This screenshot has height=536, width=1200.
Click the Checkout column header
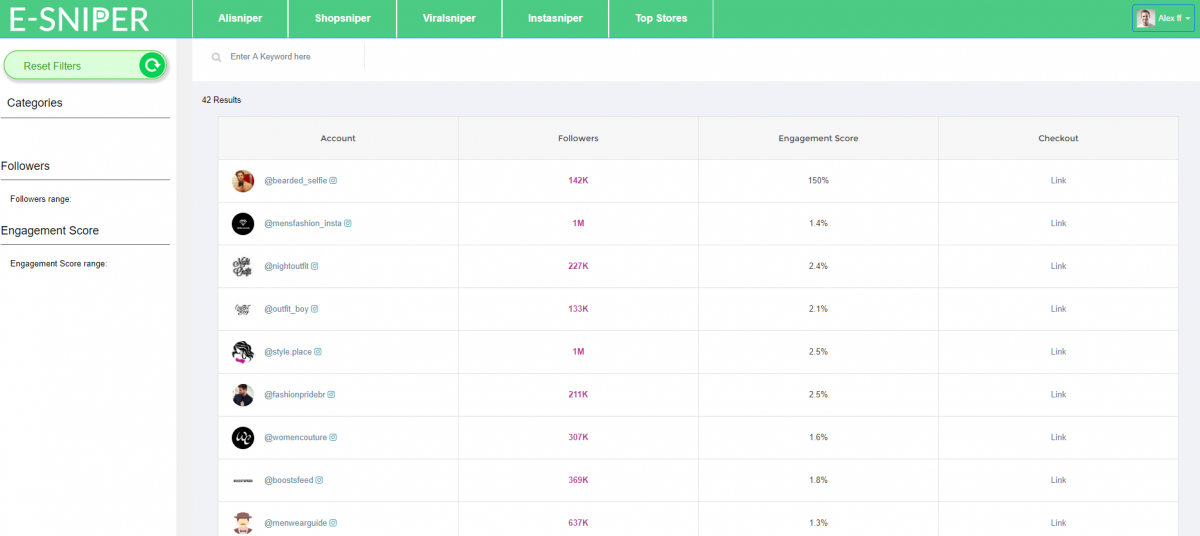(x=1058, y=138)
